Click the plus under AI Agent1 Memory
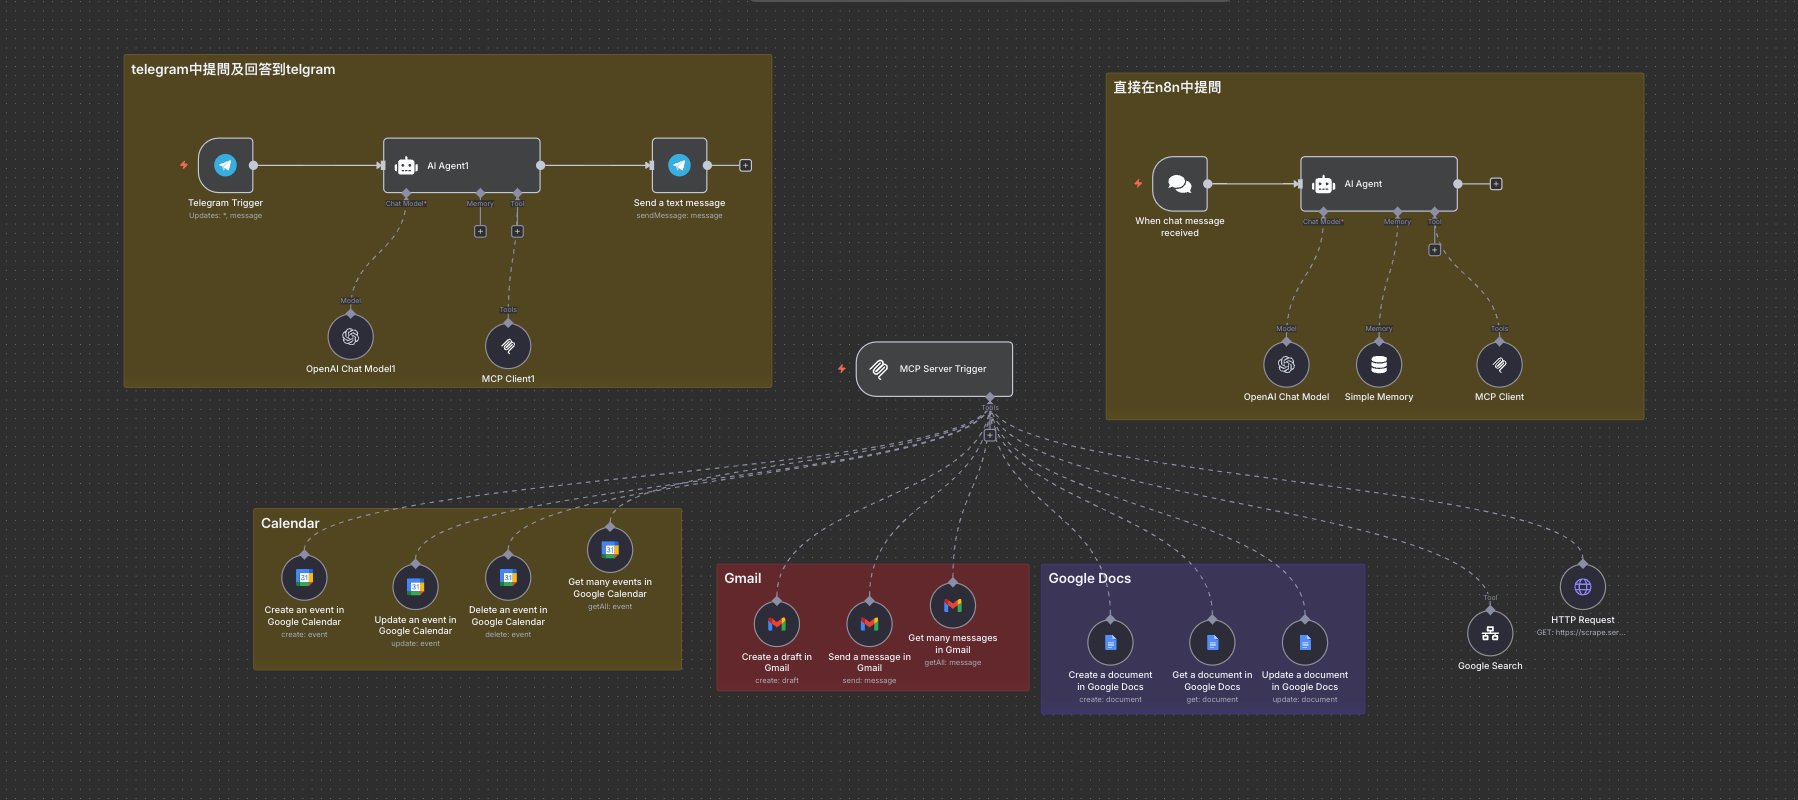The height and width of the screenshot is (800, 1798). (480, 231)
